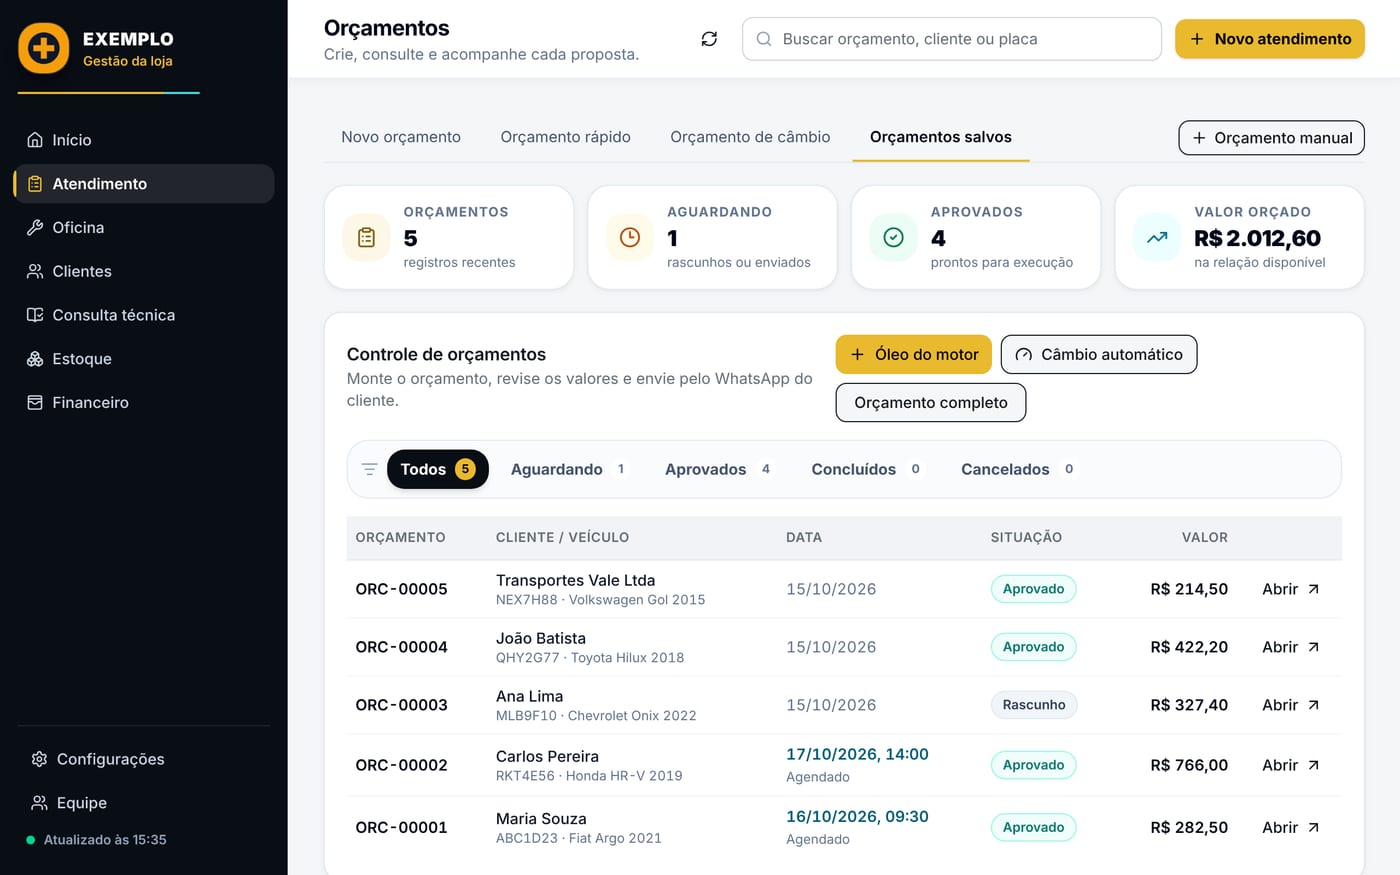Image resolution: width=1400 pixels, height=875 pixels.
Task: Filter by Concluídos status
Action: tap(867, 469)
